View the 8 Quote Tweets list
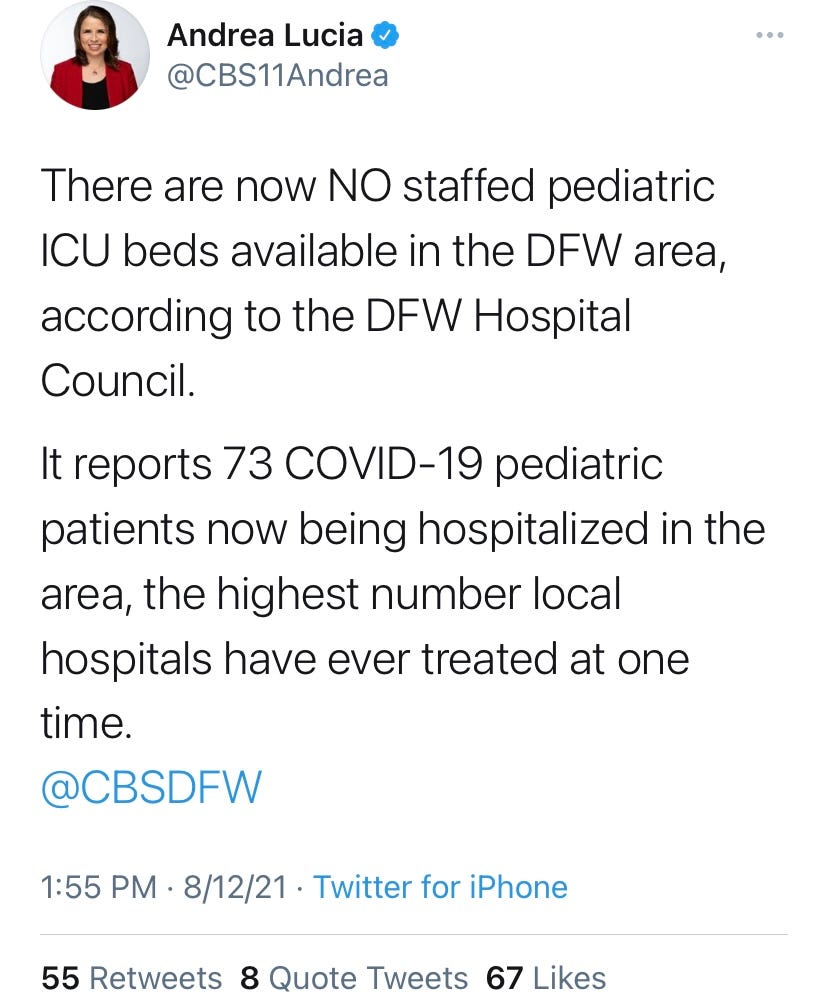Image resolution: width=828 pixels, height=1007 pixels. [x=354, y=978]
